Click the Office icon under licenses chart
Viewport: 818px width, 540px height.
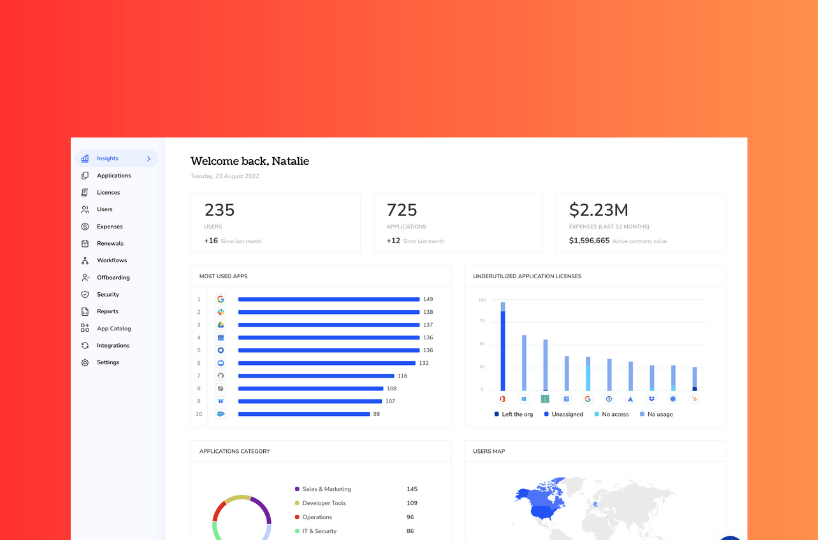(x=502, y=398)
